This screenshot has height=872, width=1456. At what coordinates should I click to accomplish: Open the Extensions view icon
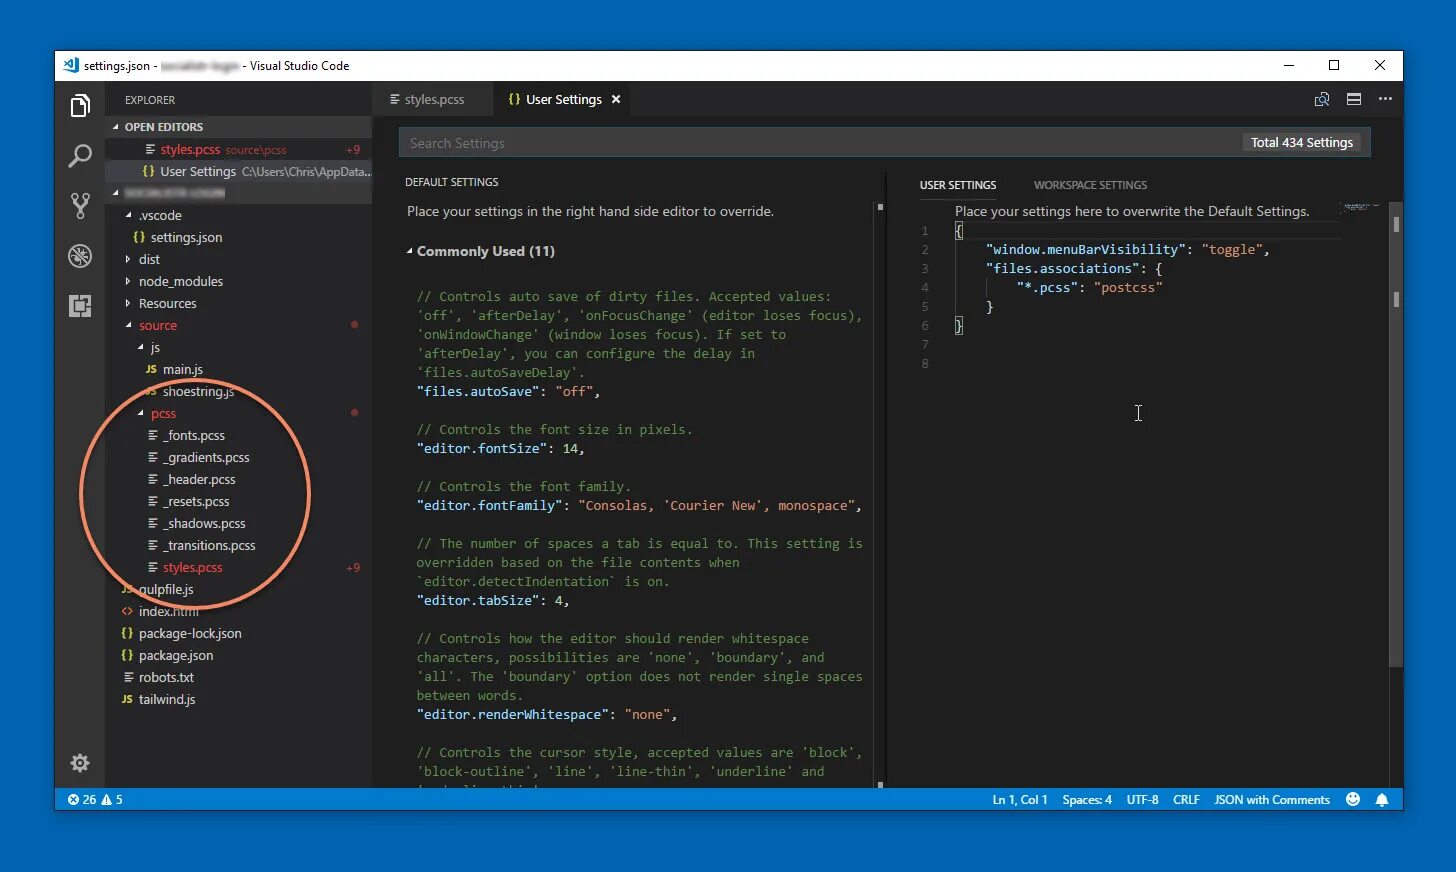coord(80,305)
